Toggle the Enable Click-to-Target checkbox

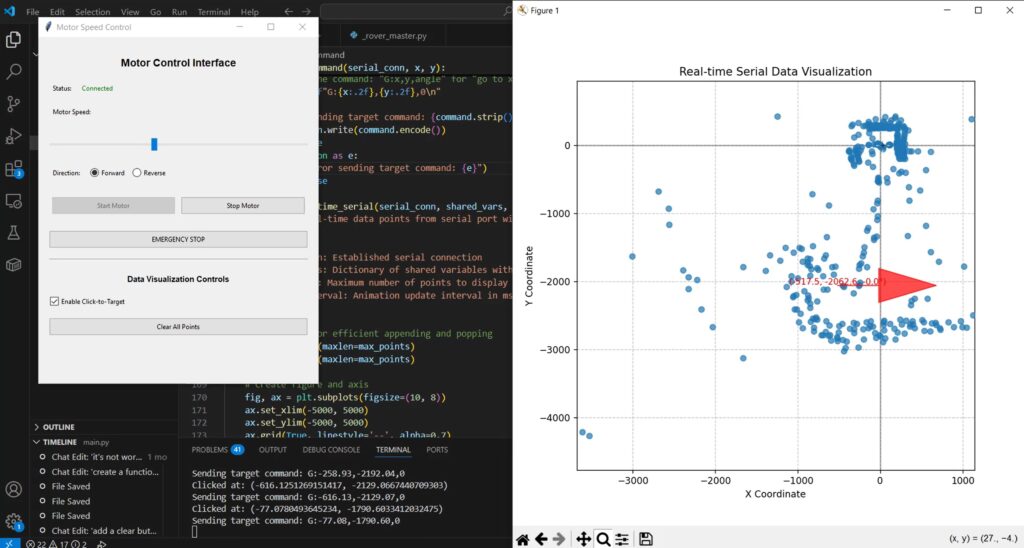point(55,301)
